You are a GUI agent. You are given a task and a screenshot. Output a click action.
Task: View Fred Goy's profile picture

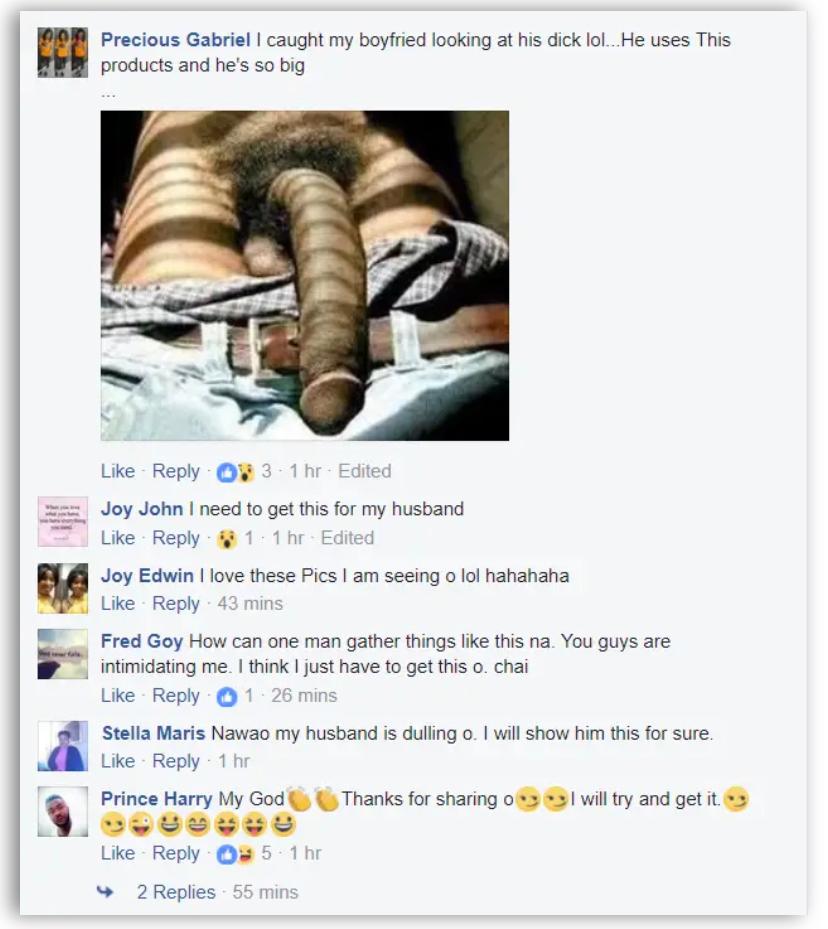[63, 653]
